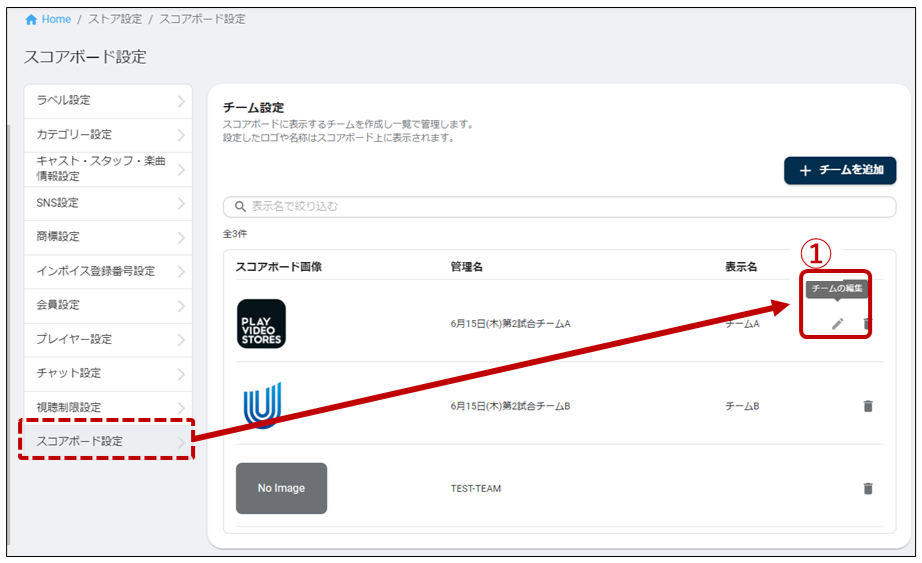Click the magnifier icon in the search box
The height and width of the screenshot is (563, 922).
(240, 206)
